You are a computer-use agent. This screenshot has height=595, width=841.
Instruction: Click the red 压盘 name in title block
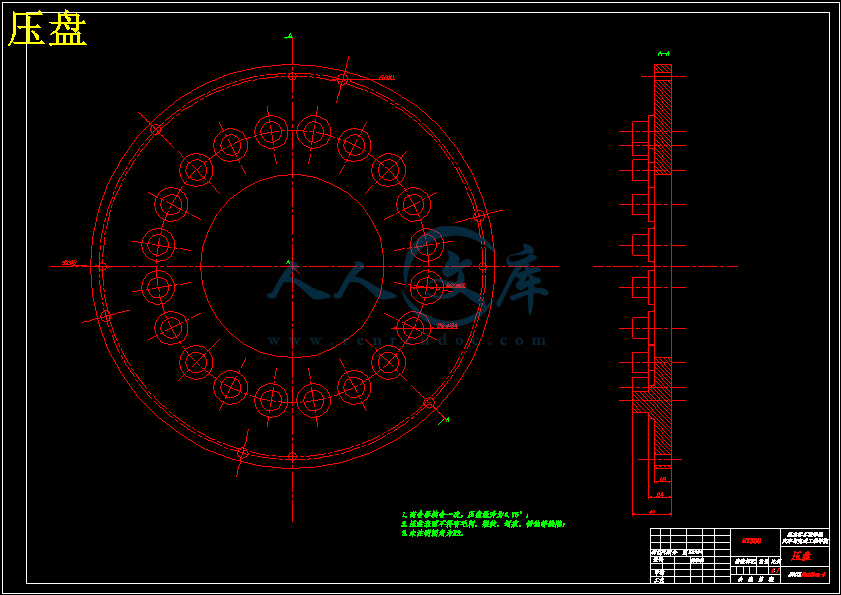(801, 555)
